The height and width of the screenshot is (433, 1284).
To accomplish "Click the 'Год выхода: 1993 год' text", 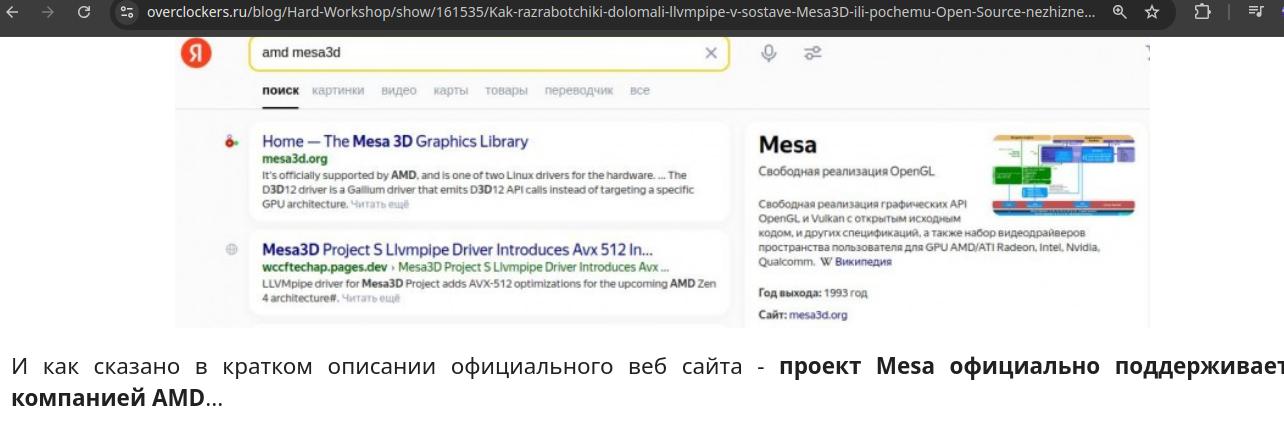I will (813, 293).
